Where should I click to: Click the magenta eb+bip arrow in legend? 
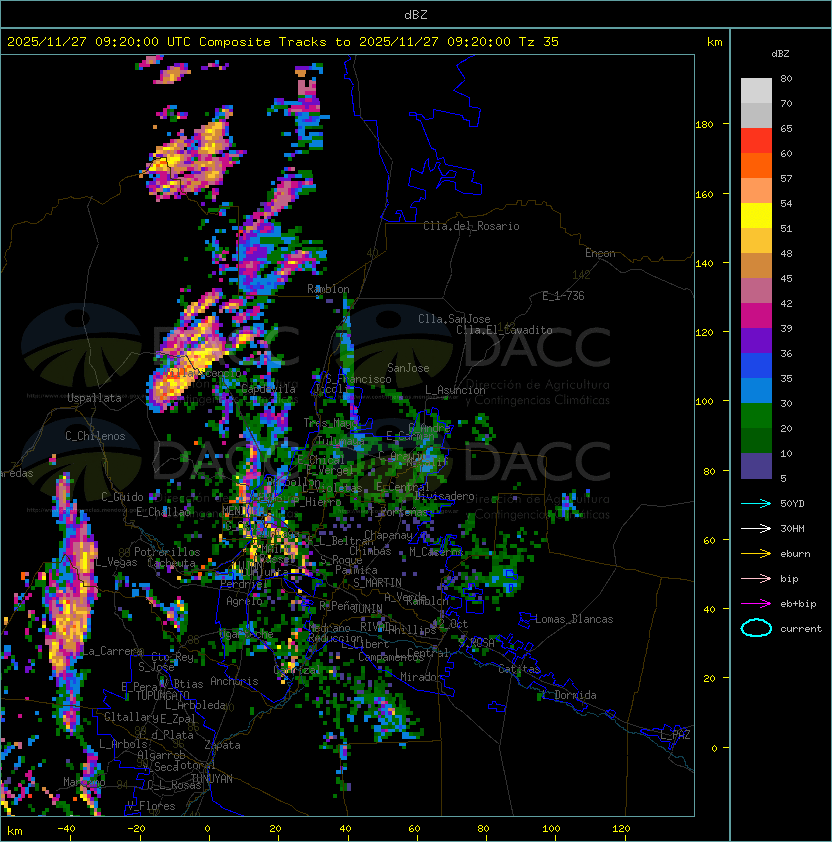(756, 604)
